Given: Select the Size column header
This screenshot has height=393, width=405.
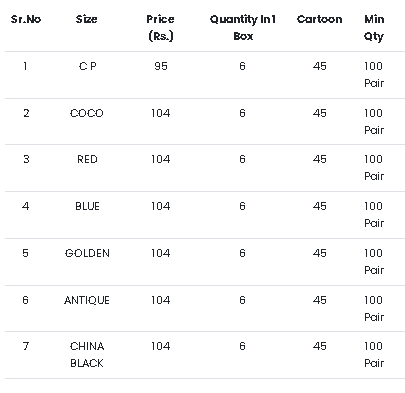Looking at the screenshot, I should click(x=87, y=19).
